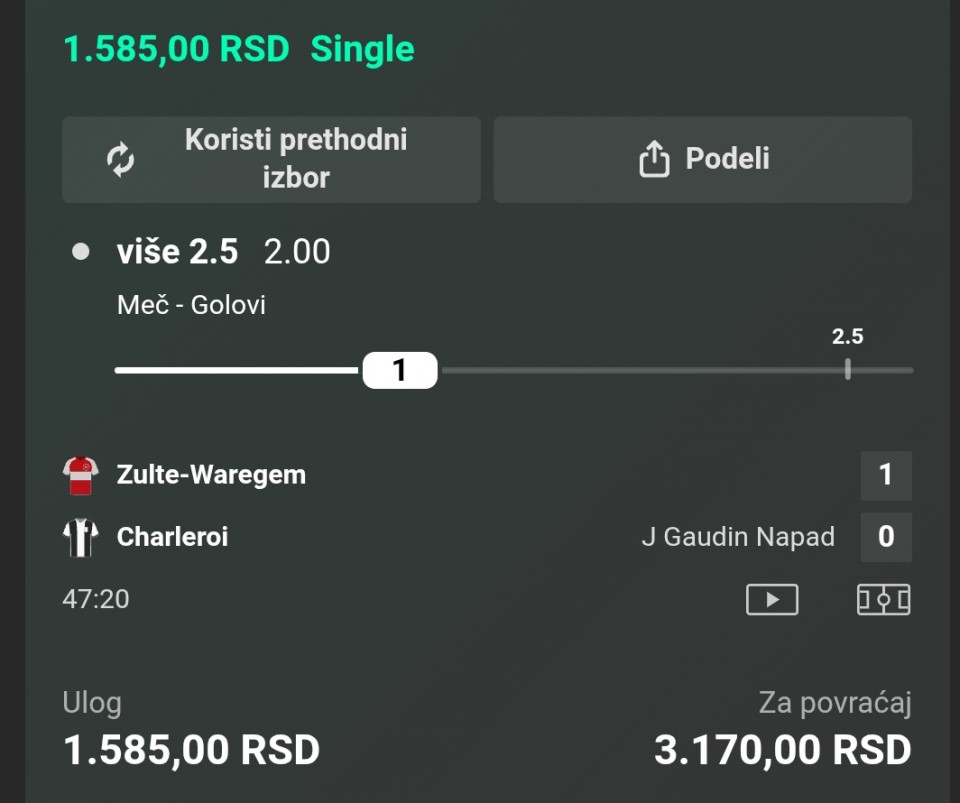Open the Charleroi team name
Viewport: 960px width, 803px height.
(x=172, y=537)
